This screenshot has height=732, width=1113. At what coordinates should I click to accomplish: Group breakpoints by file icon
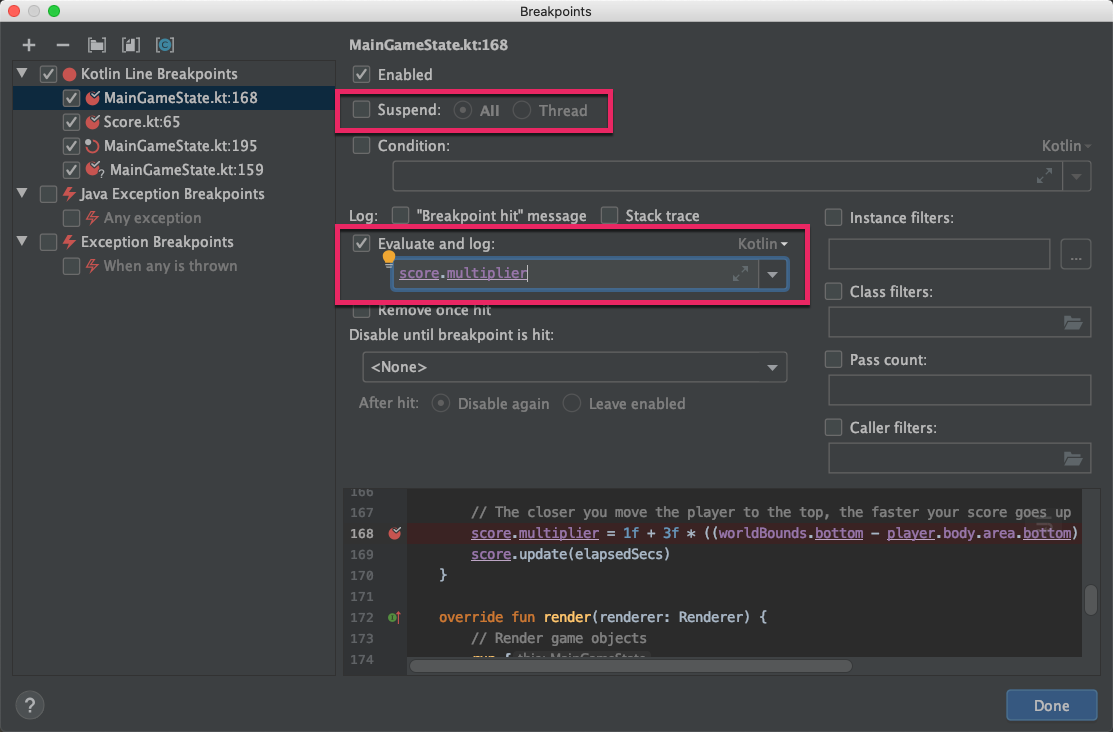pyautogui.click(x=131, y=45)
